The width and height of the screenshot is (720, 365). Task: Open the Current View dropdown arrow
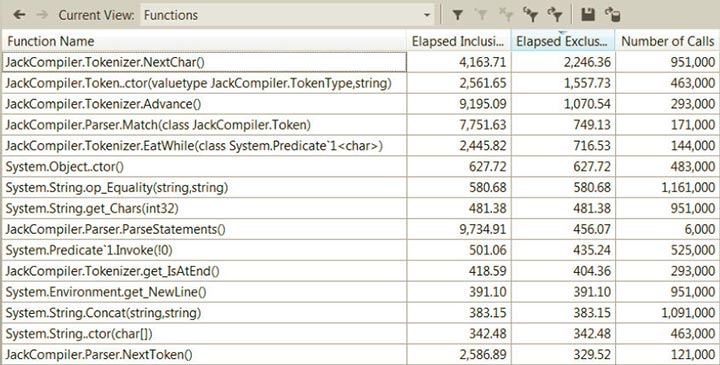point(427,15)
